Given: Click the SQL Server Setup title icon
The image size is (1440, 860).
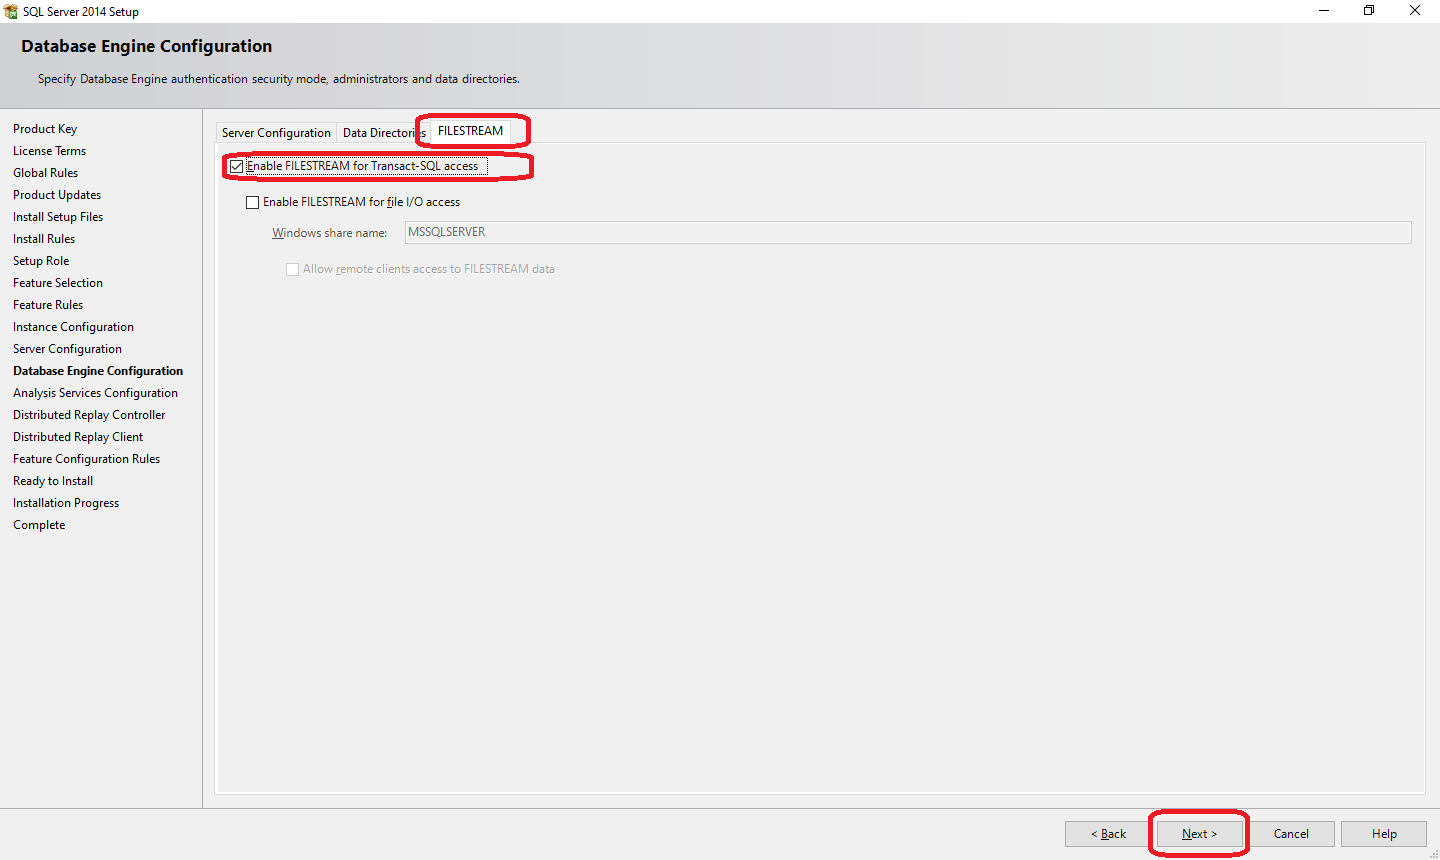Looking at the screenshot, I should [11, 11].
